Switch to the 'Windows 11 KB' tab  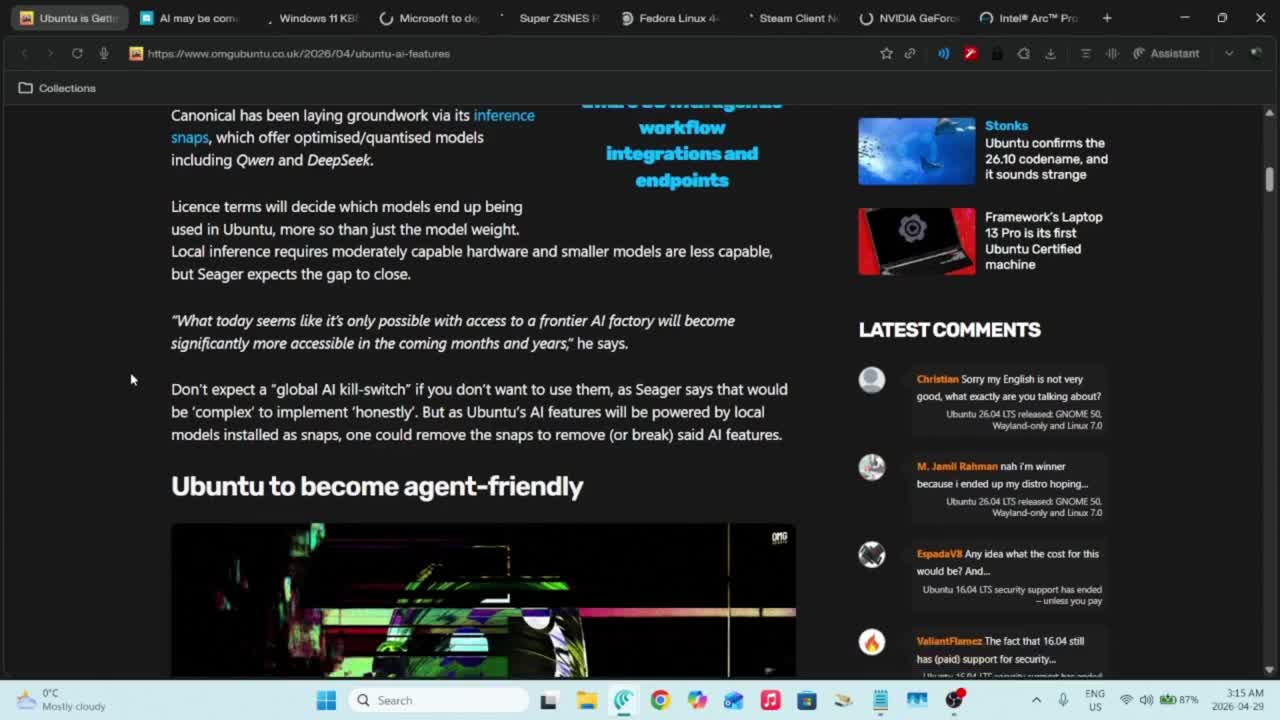pos(309,18)
